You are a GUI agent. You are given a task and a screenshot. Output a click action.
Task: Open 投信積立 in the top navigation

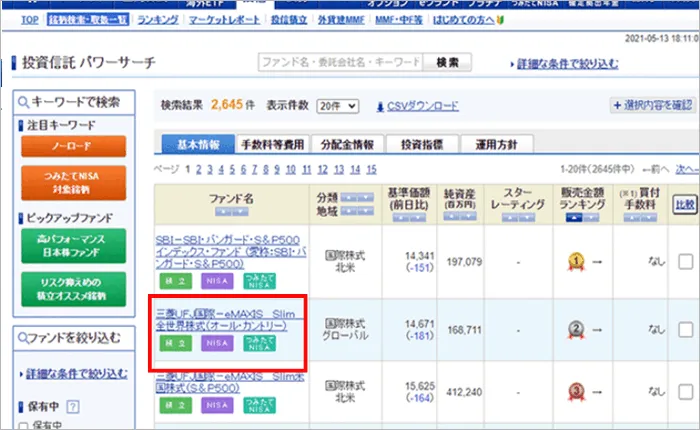click(x=289, y=20)
